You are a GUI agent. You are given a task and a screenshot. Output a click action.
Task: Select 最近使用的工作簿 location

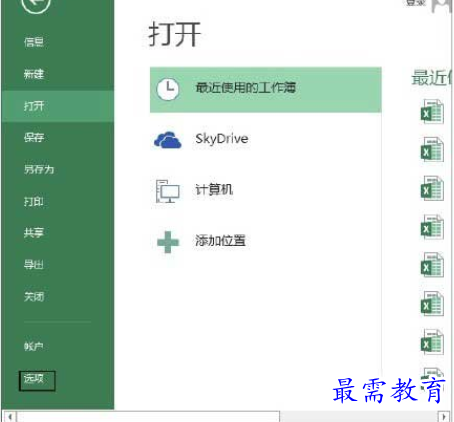(266, 90)
